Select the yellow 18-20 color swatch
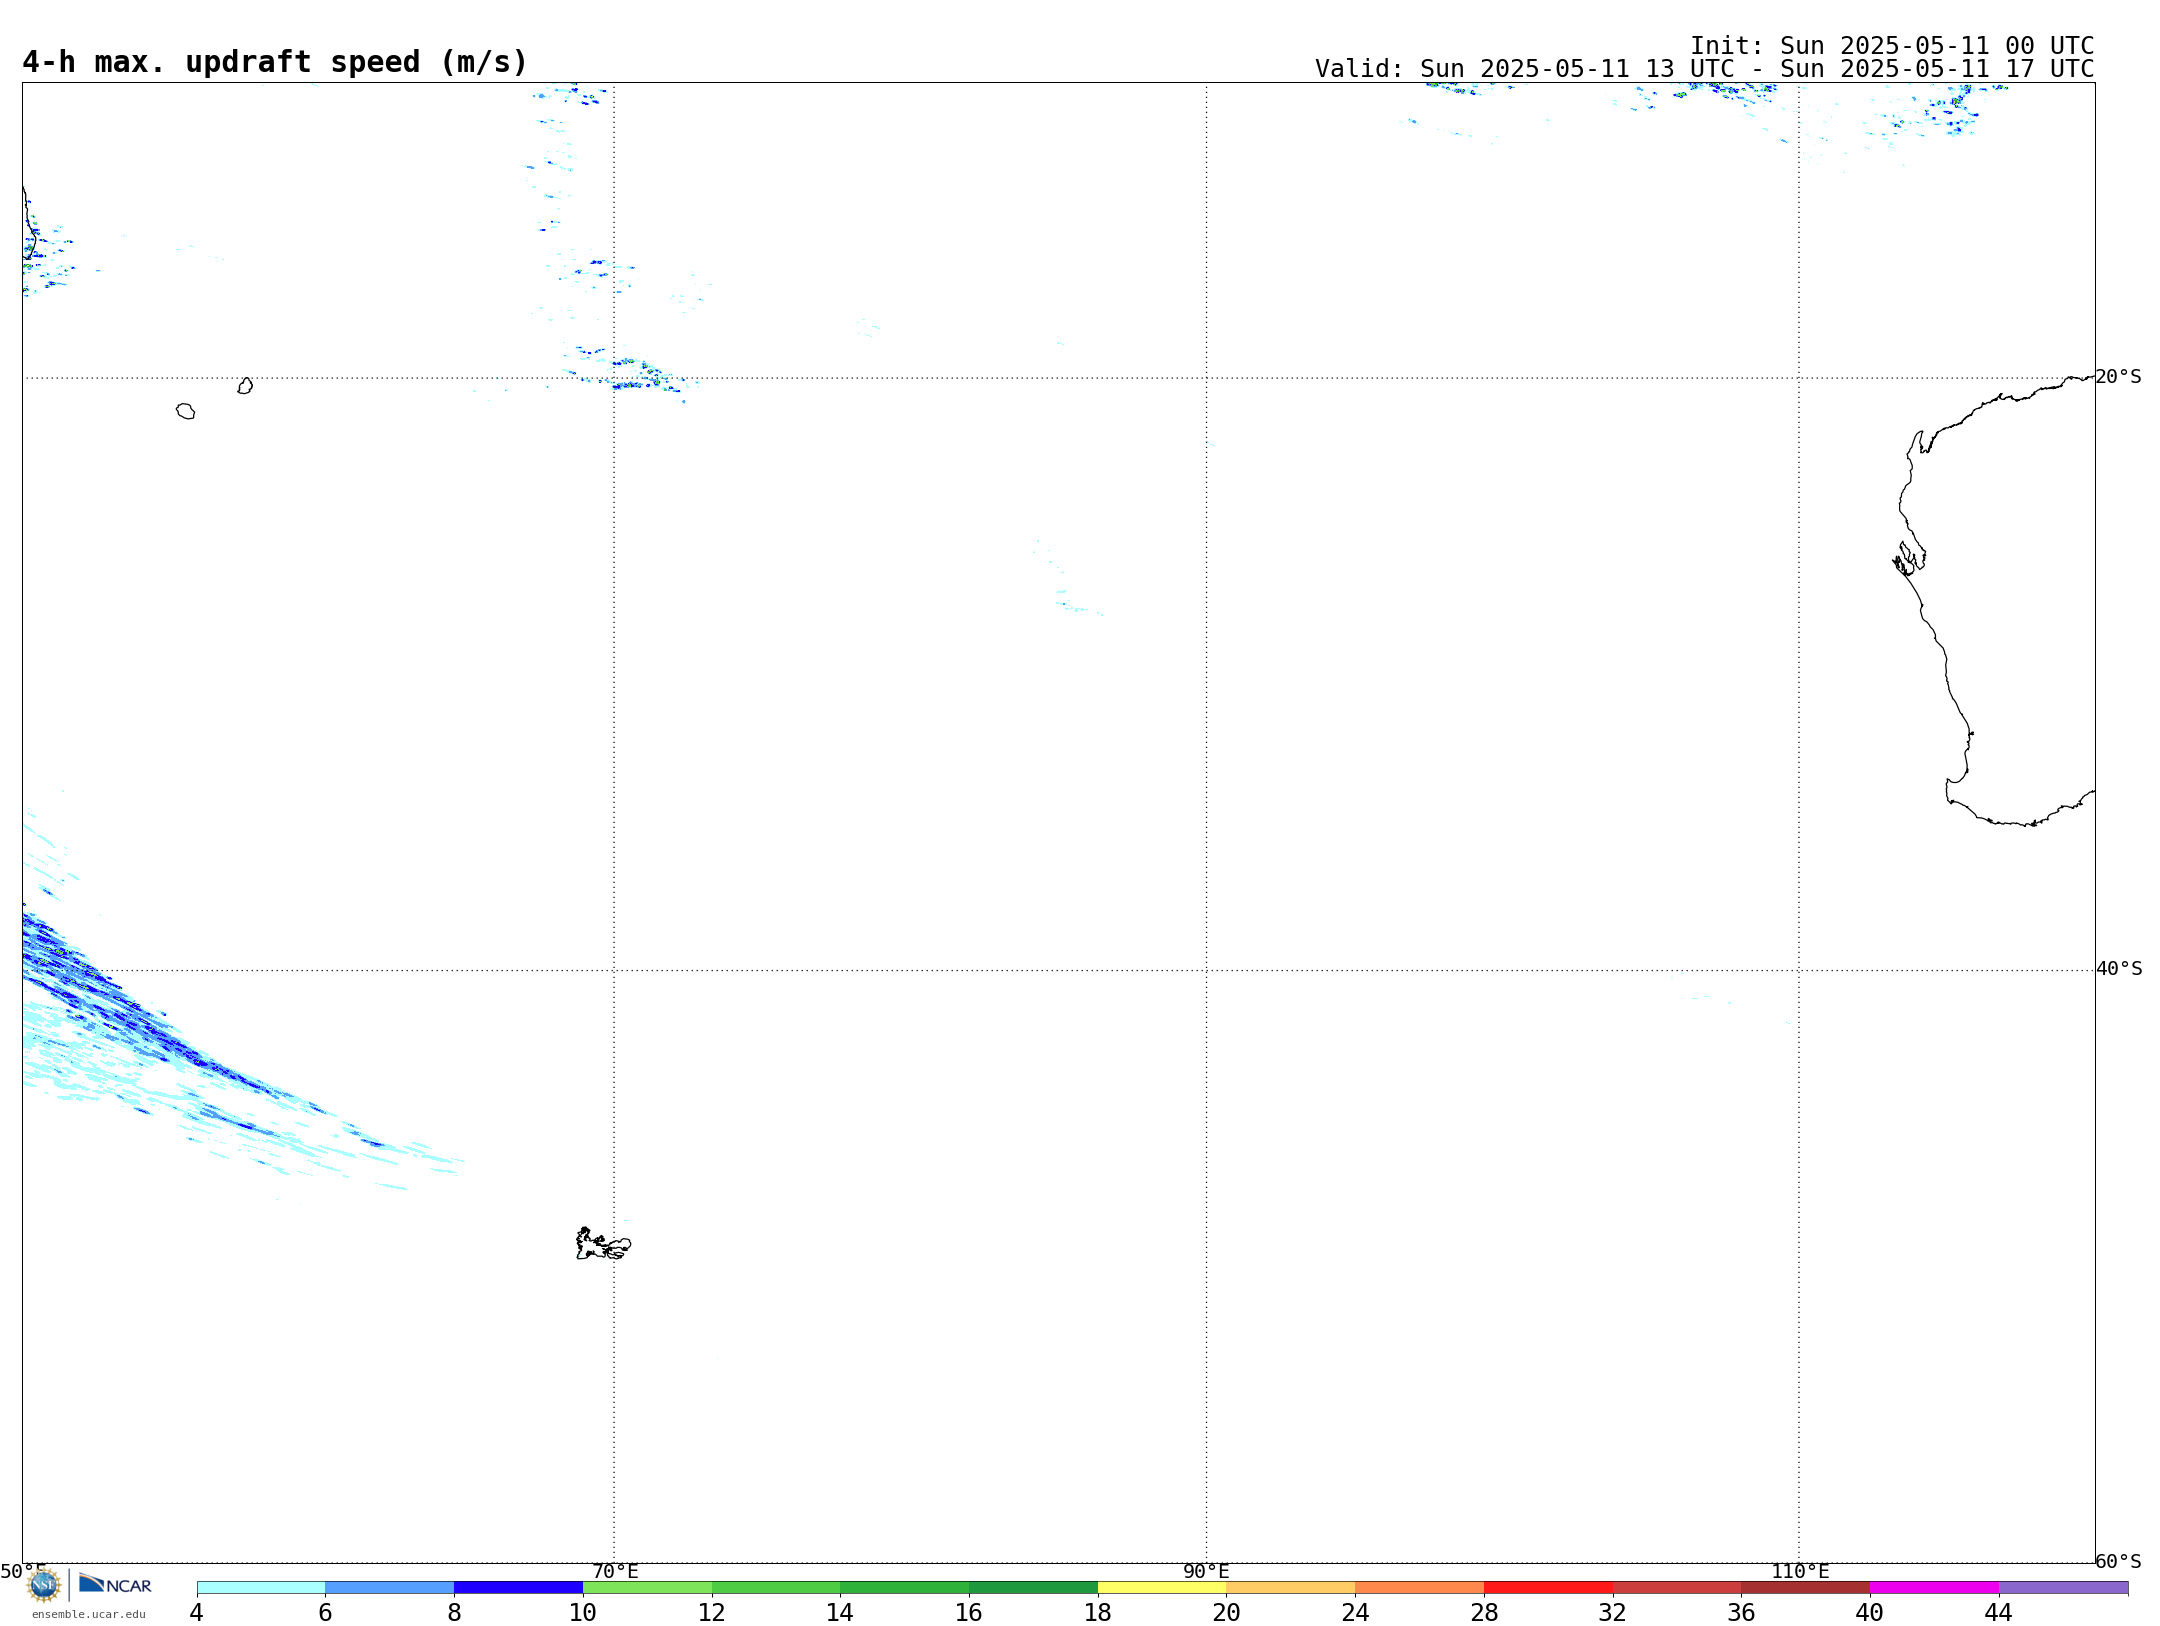The image size is (2160, 1626). point(1162,1587)
